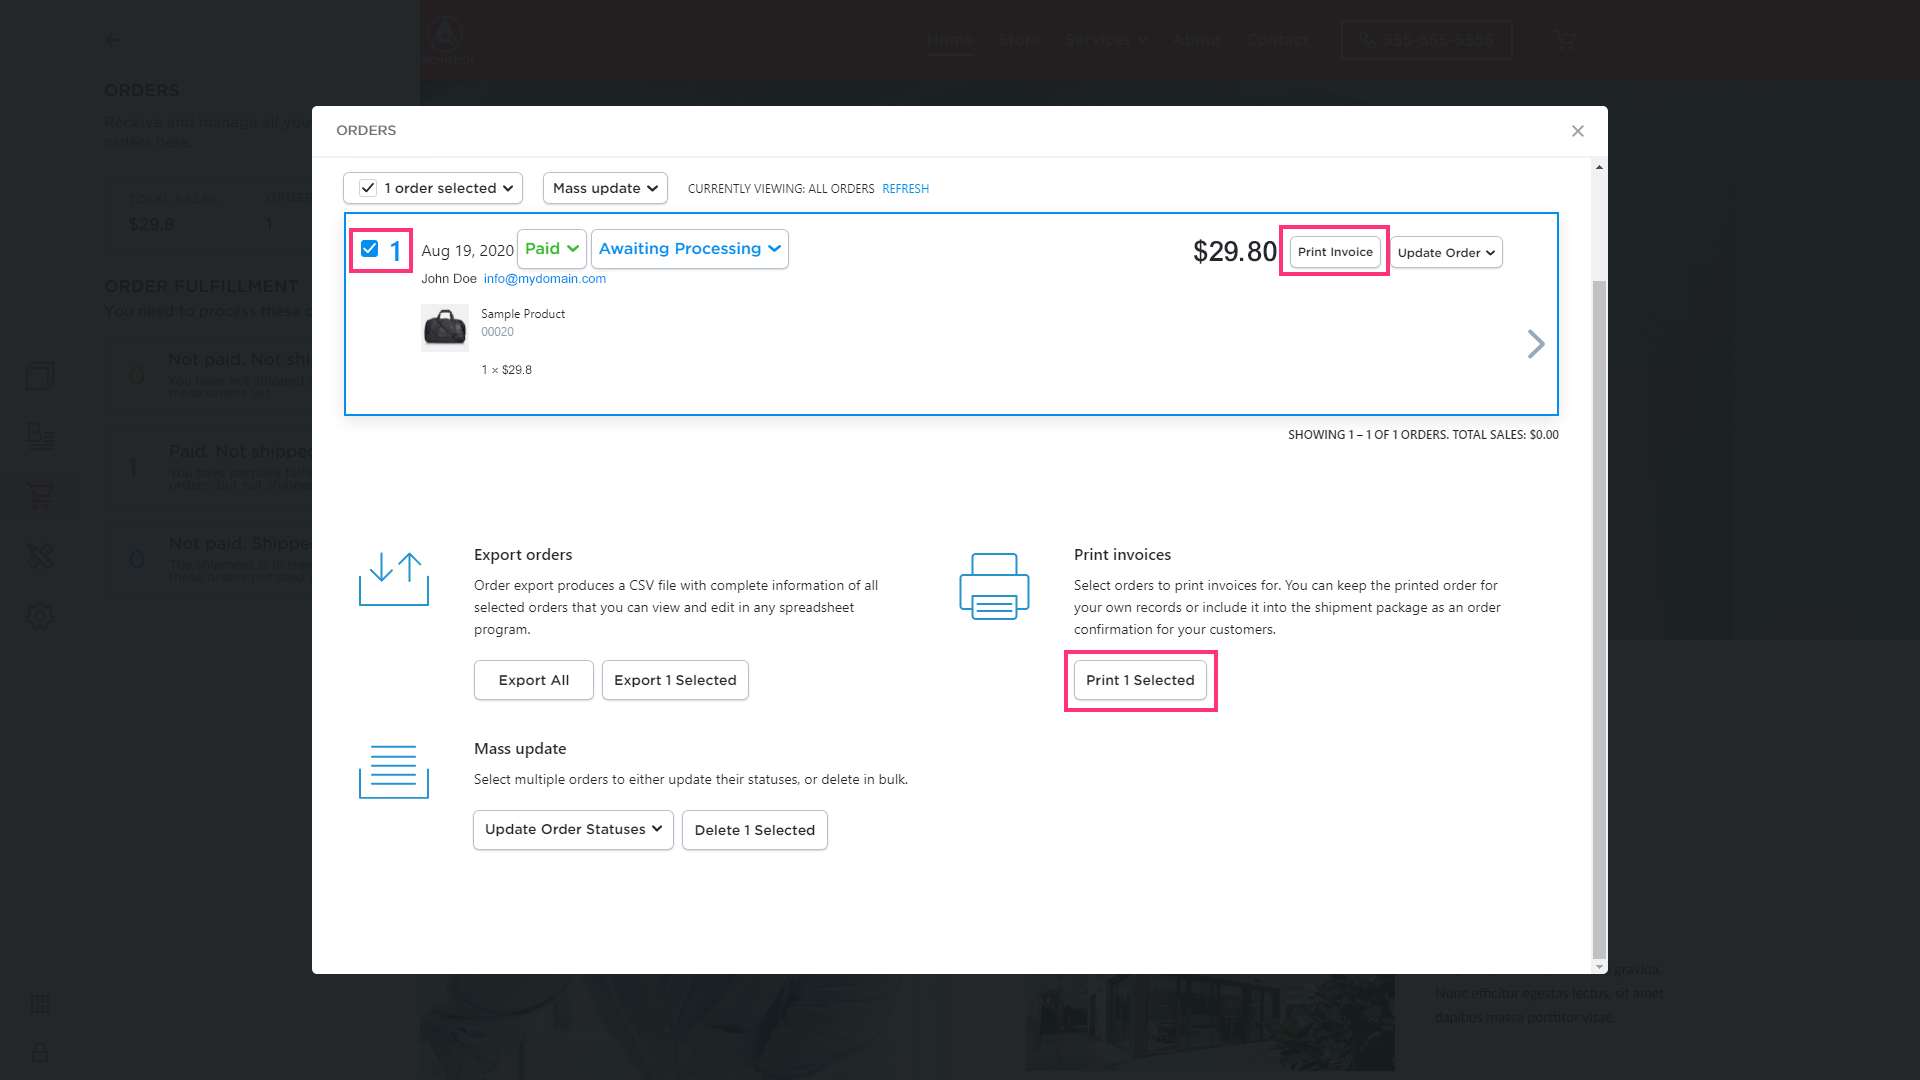Viewport: 1920px width, 1080px height.
Task: Click the pages icon in left sidebar
Action: click(40, 376)
